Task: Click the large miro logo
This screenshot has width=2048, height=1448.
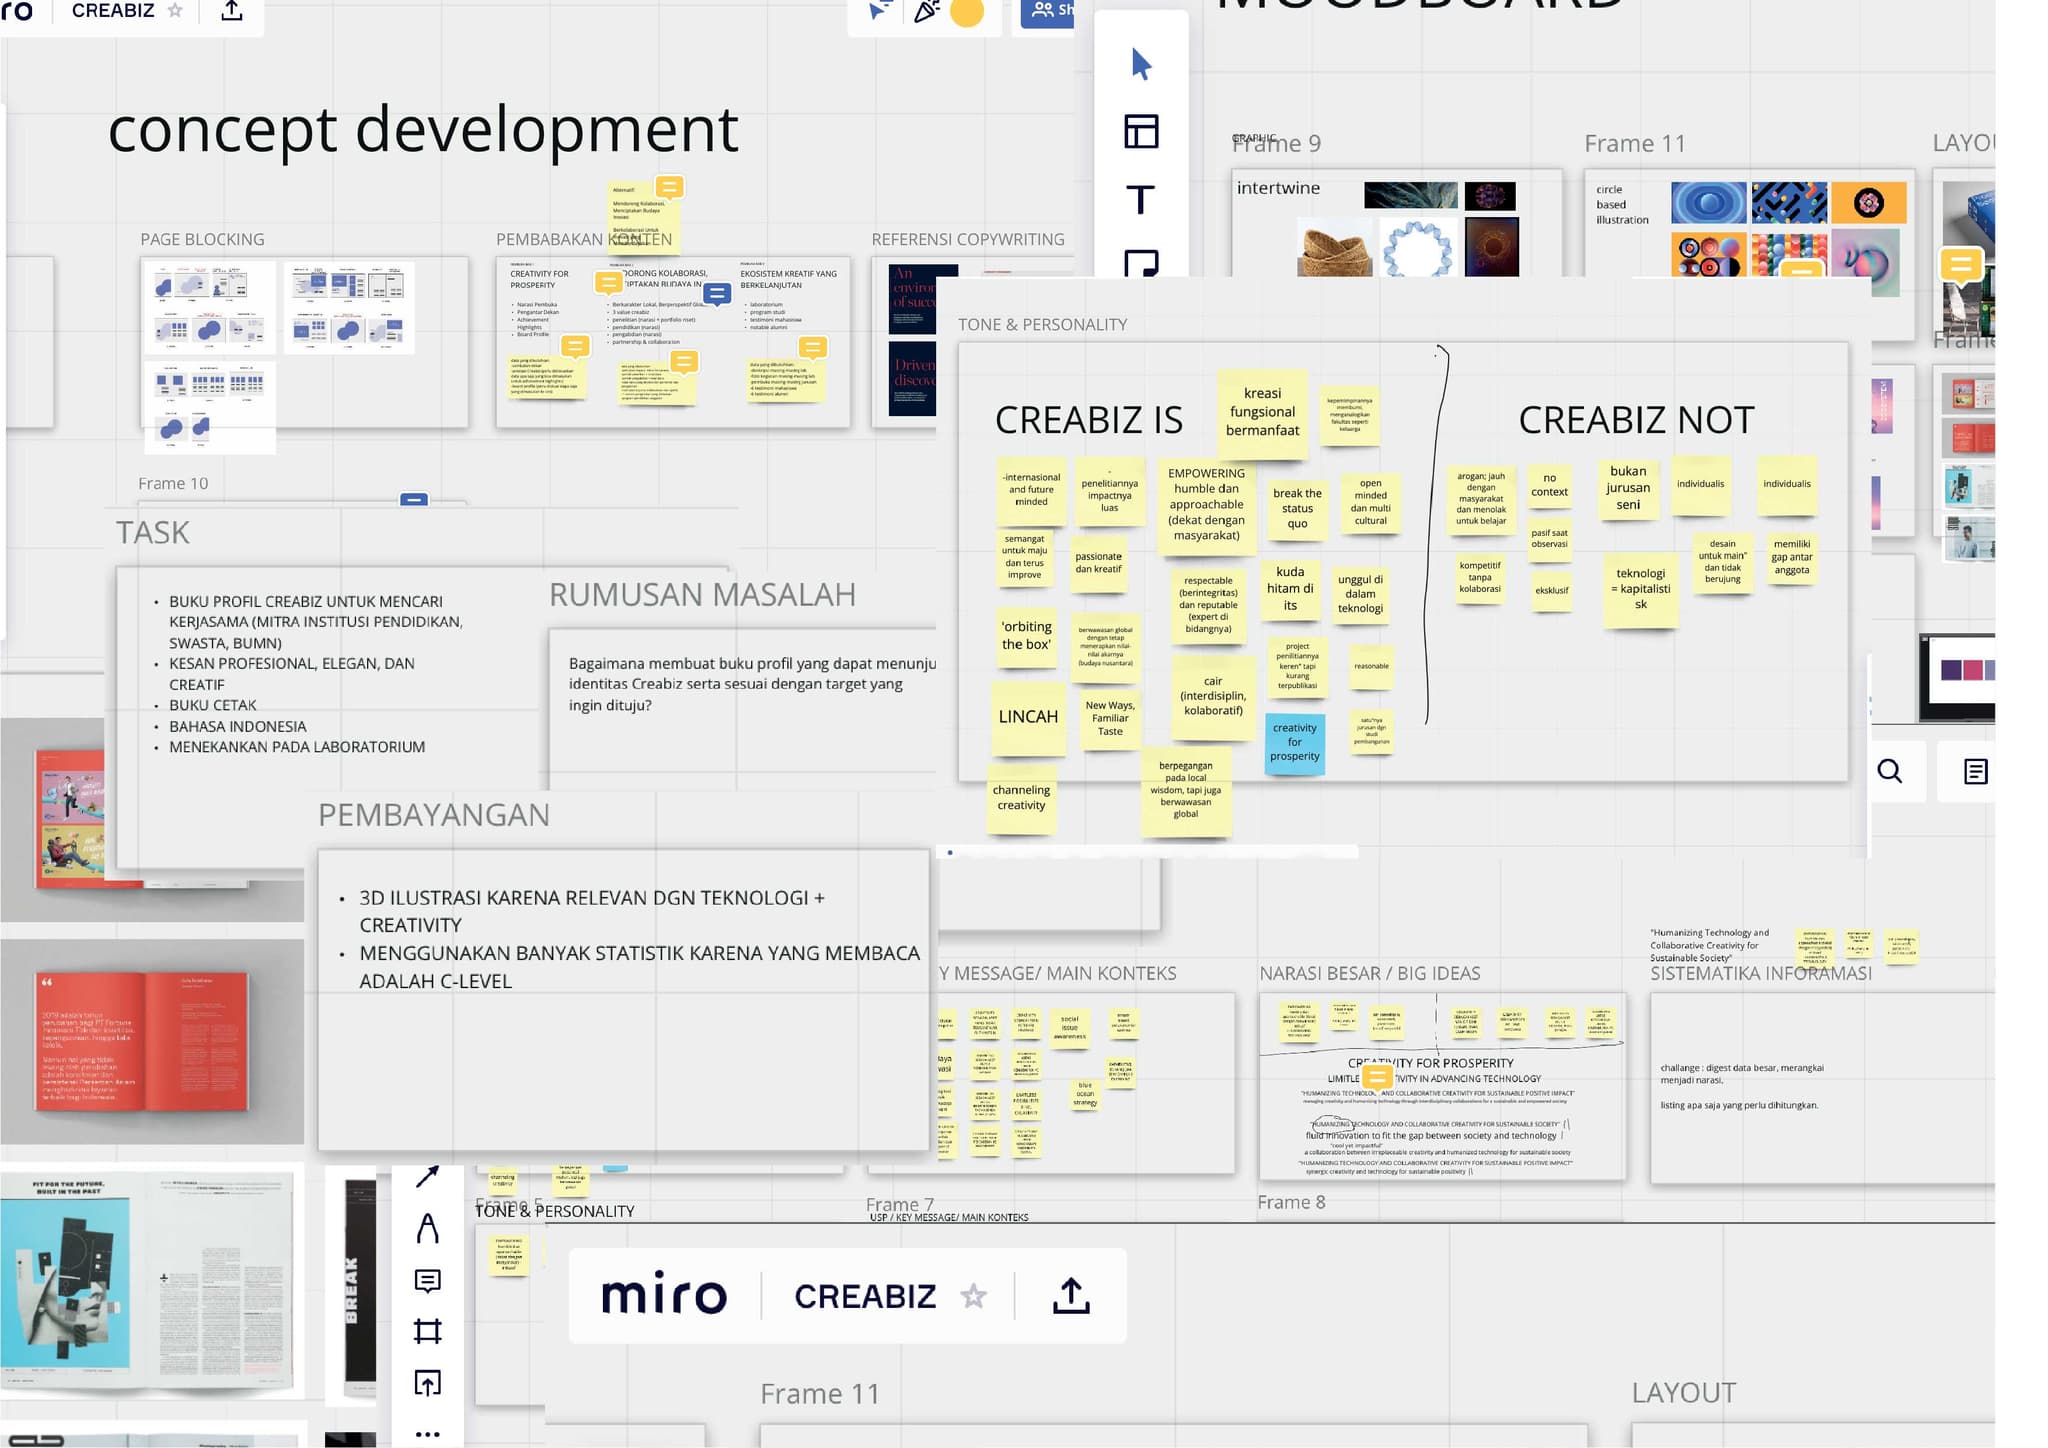Action: (x=664, y=1295)
